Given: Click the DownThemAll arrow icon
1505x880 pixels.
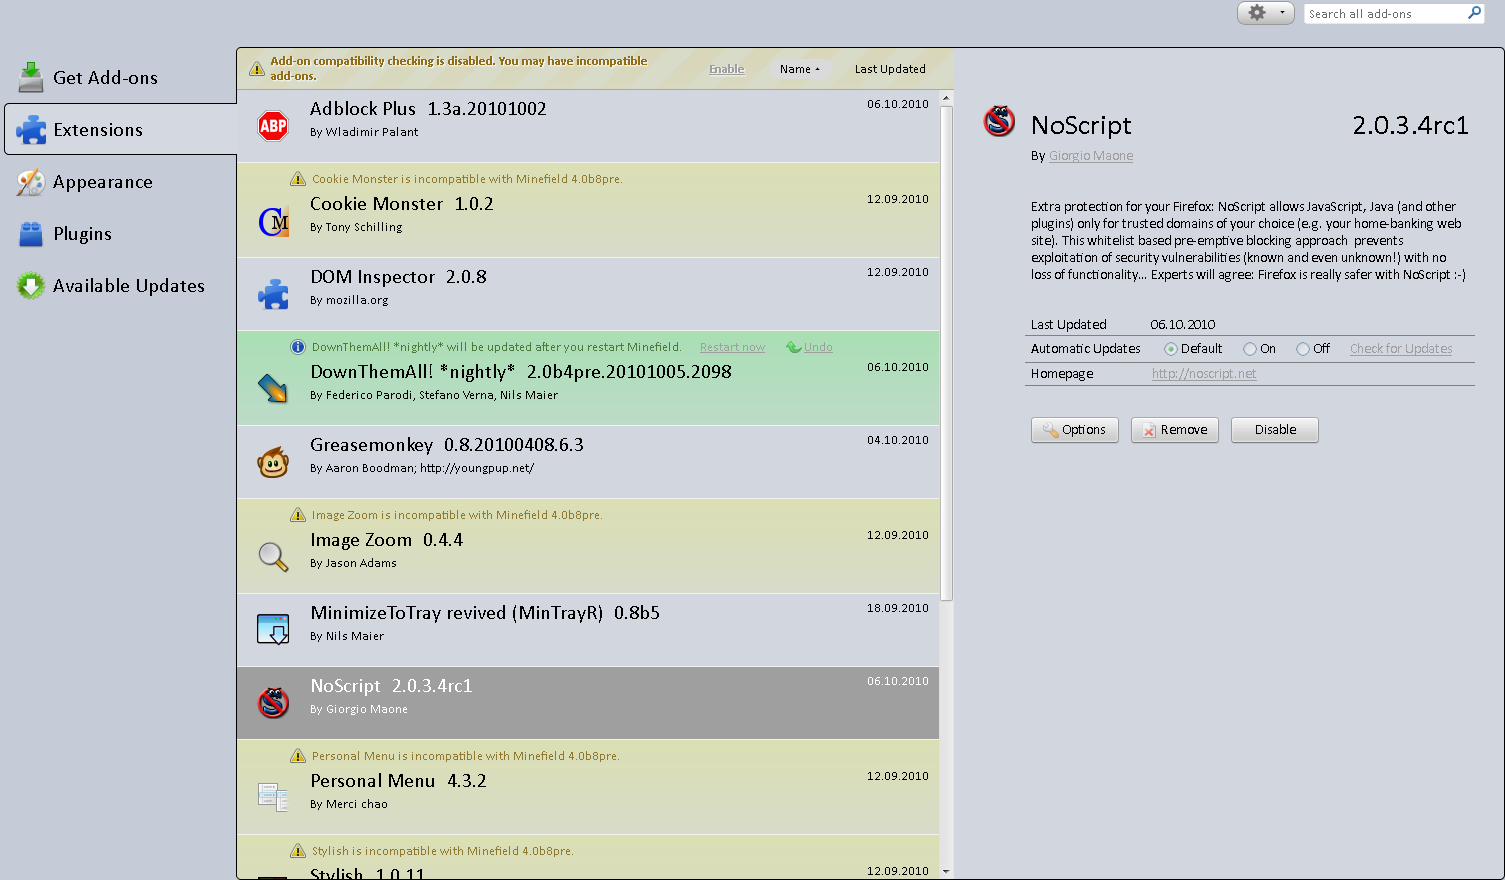Looking at the screenshot, I should coord(273,388).
